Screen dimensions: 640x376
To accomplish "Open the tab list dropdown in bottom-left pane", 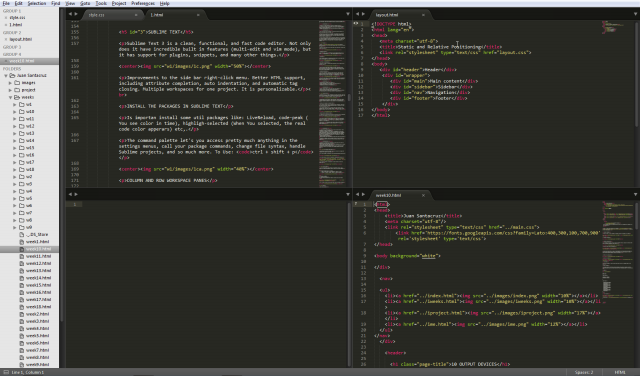I will (348, 194).
